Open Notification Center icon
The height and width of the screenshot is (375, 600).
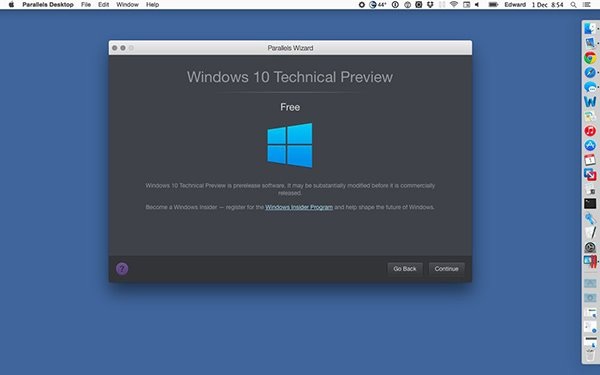coord(586,5)
